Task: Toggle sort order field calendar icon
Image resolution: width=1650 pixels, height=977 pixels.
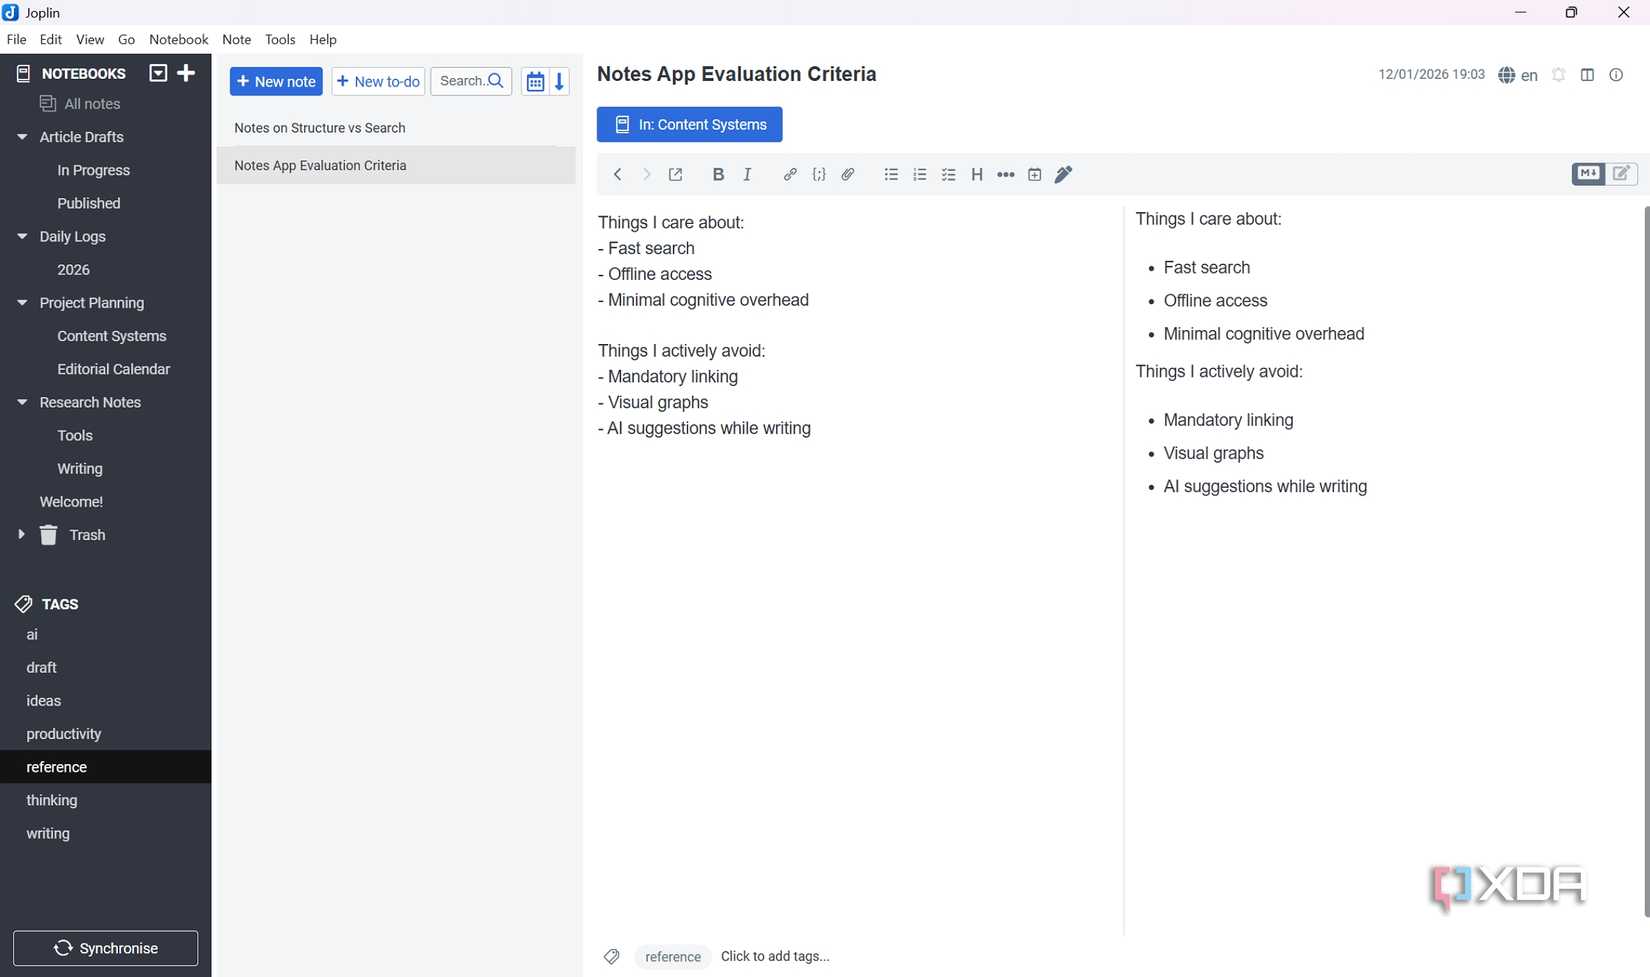Action: 535,82
